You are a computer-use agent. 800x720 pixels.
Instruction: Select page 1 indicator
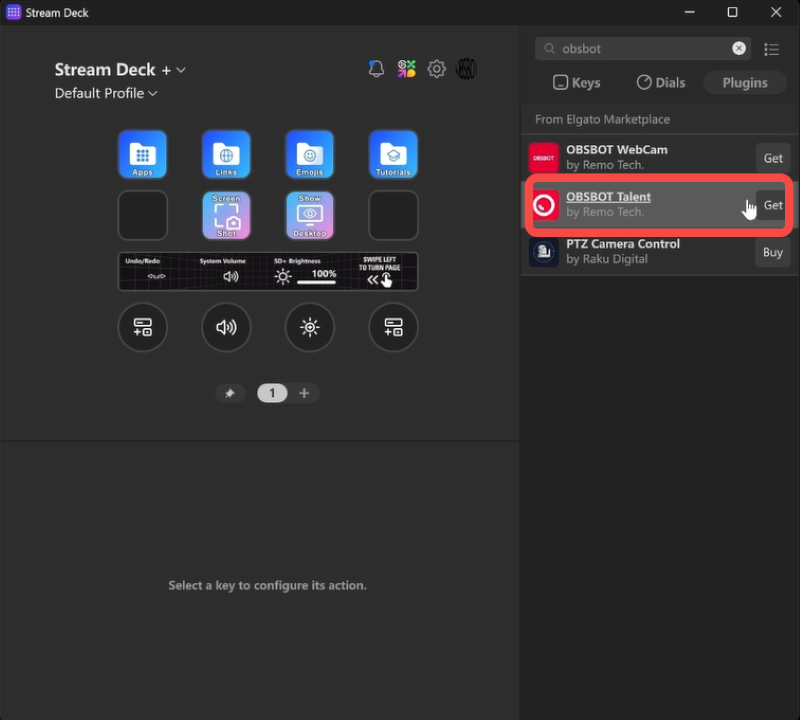pos(272,393)
